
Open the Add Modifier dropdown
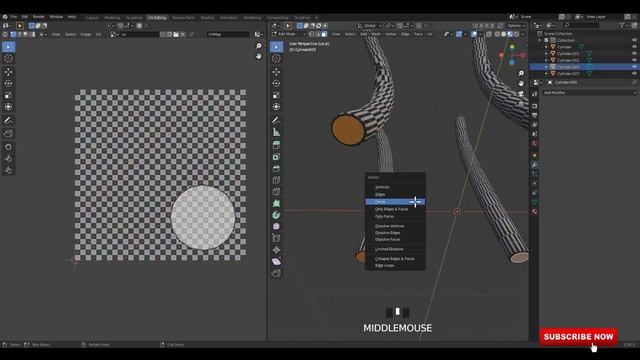coord(589,93)
